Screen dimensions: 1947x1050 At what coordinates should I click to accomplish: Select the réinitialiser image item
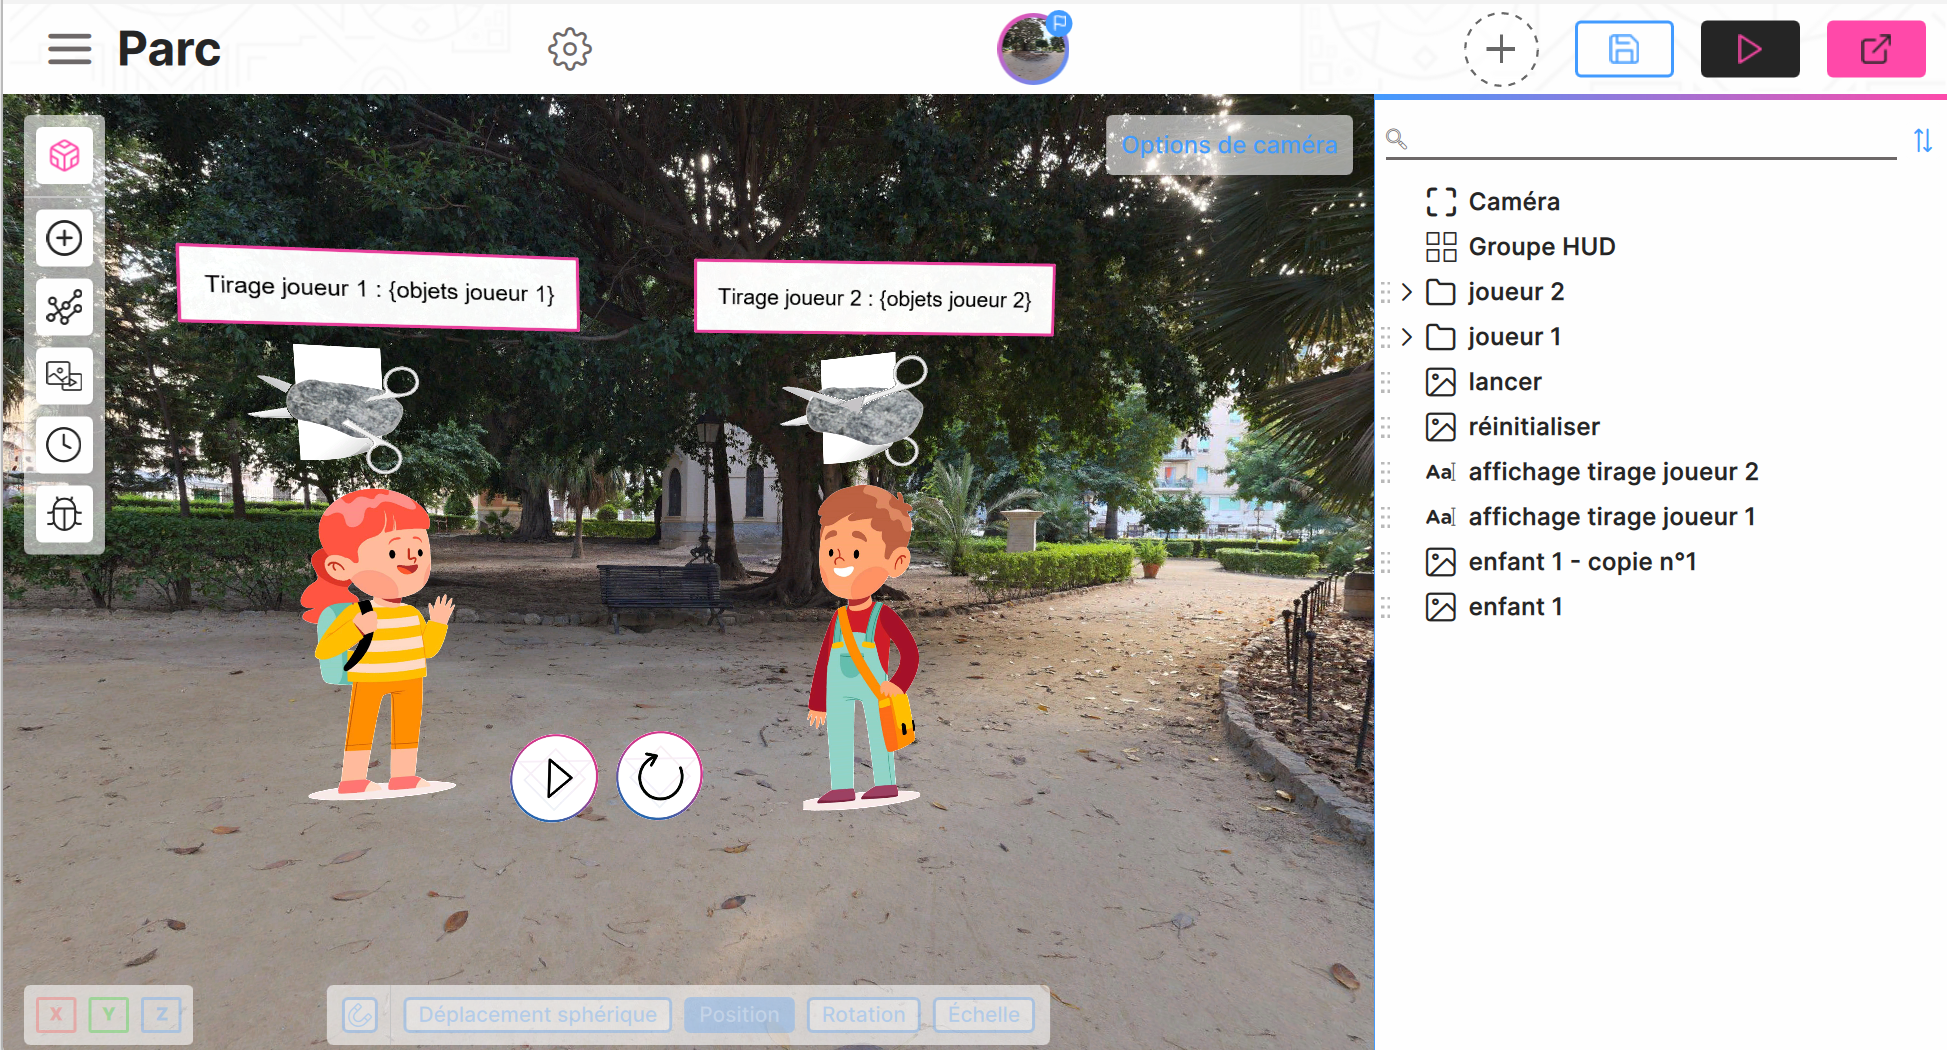pyautogui.click(x=1533, y=427)
